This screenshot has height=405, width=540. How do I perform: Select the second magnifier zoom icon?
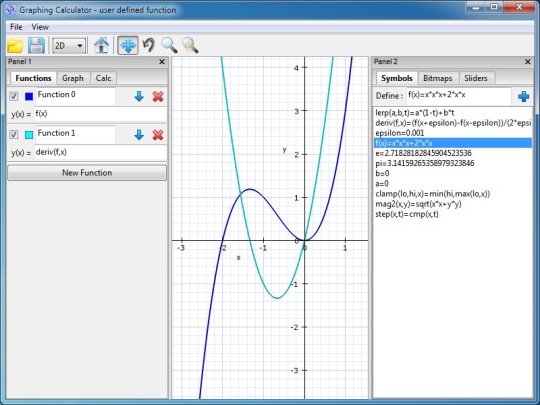click(190, 45)
